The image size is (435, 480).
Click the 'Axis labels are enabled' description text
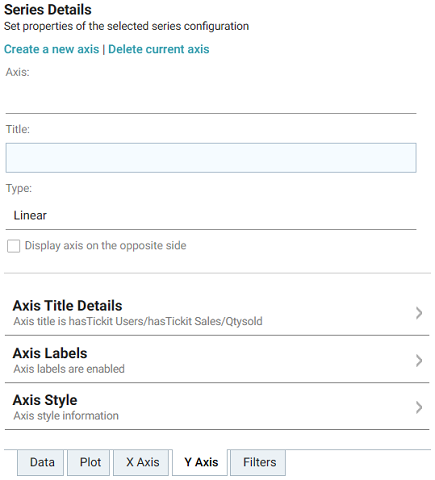[69, 369]
